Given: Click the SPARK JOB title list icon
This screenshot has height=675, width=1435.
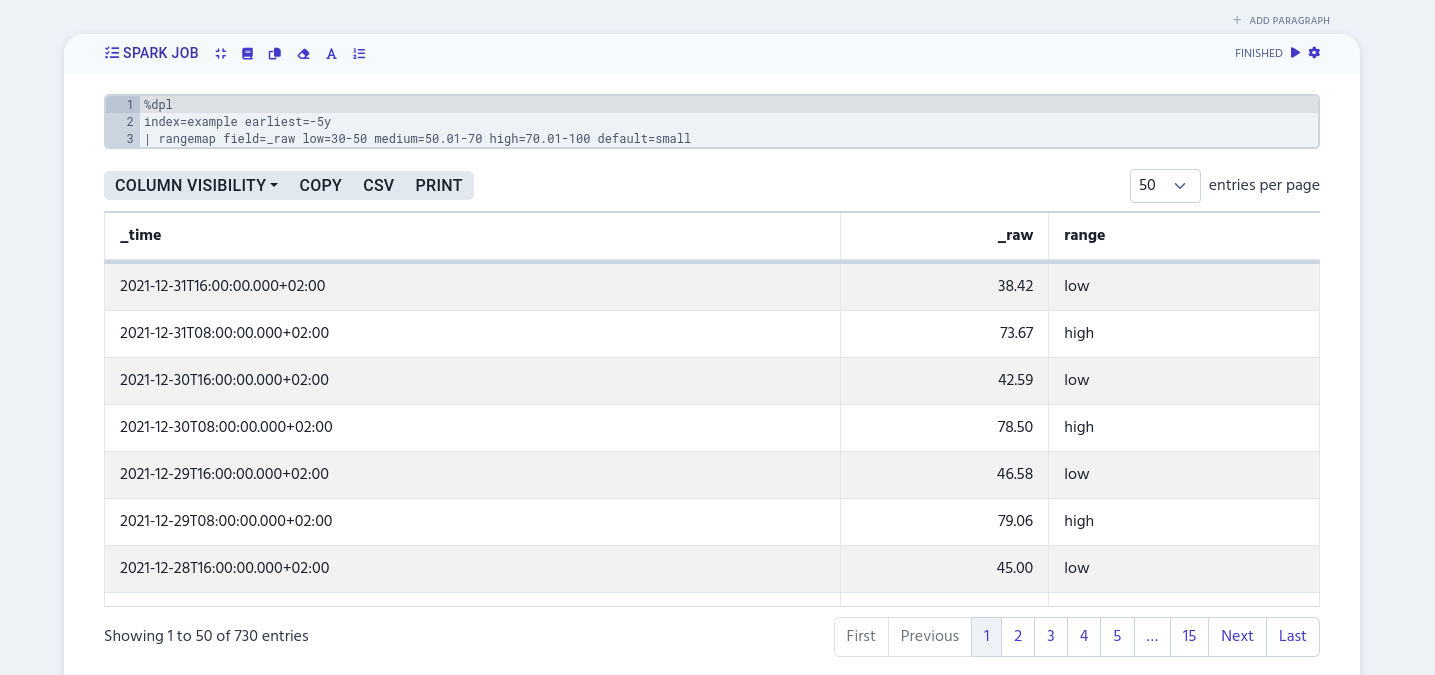Looking at the screenshot, I should click(x=111, y=53).
